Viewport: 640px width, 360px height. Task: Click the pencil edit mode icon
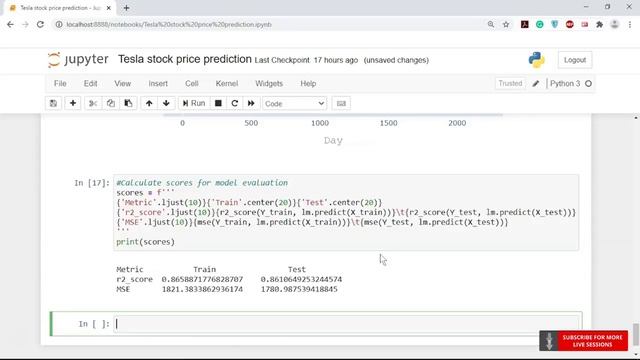tap(536, 84)
